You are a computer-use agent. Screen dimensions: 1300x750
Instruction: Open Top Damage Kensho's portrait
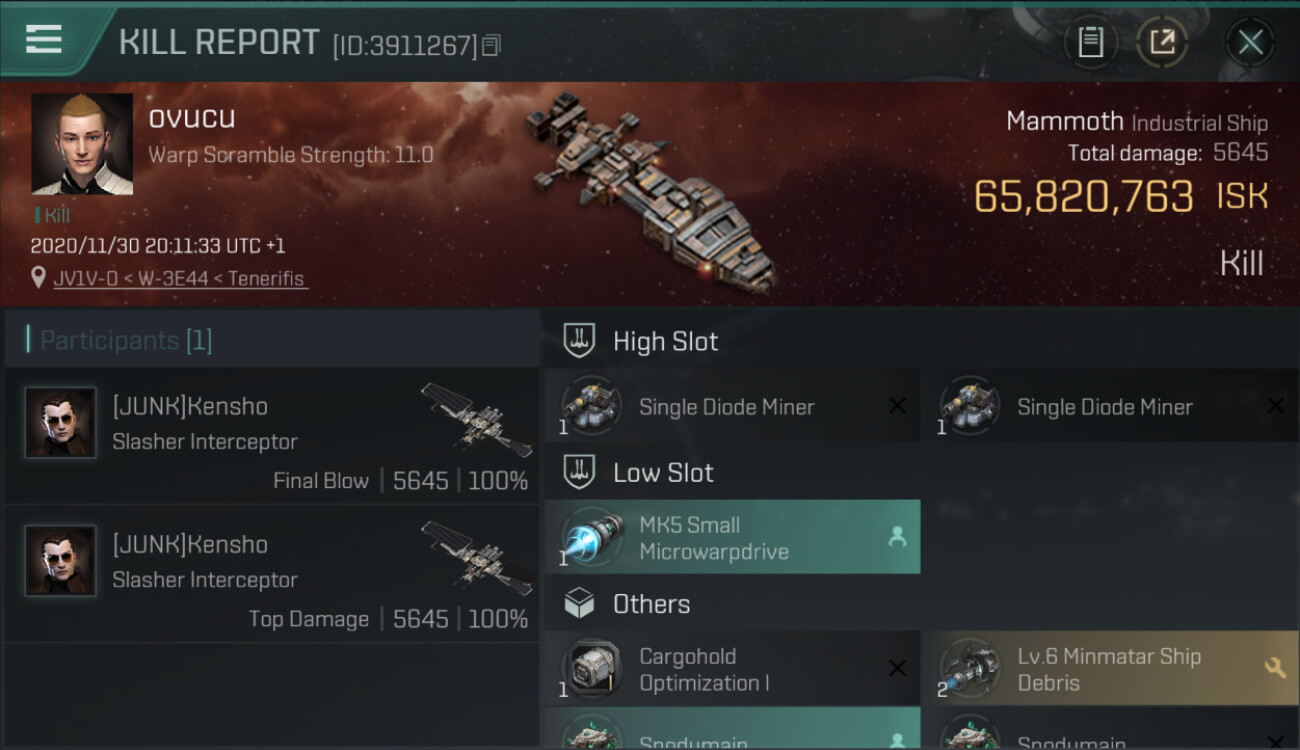point(61,561)
